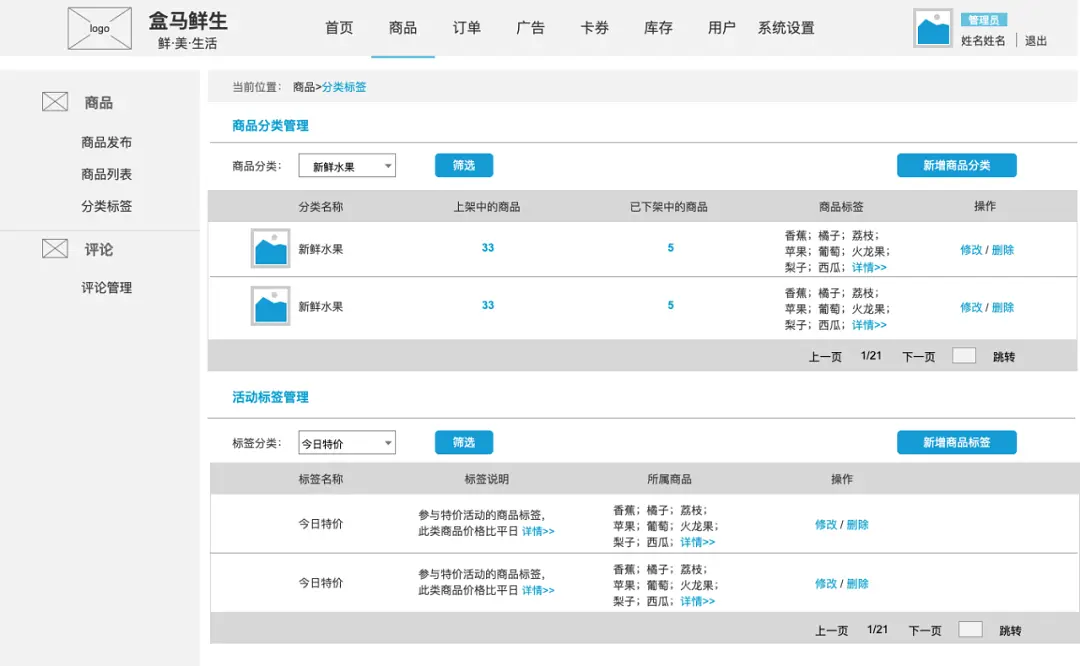
Task: Click the page jump input box
Action: 963,355
